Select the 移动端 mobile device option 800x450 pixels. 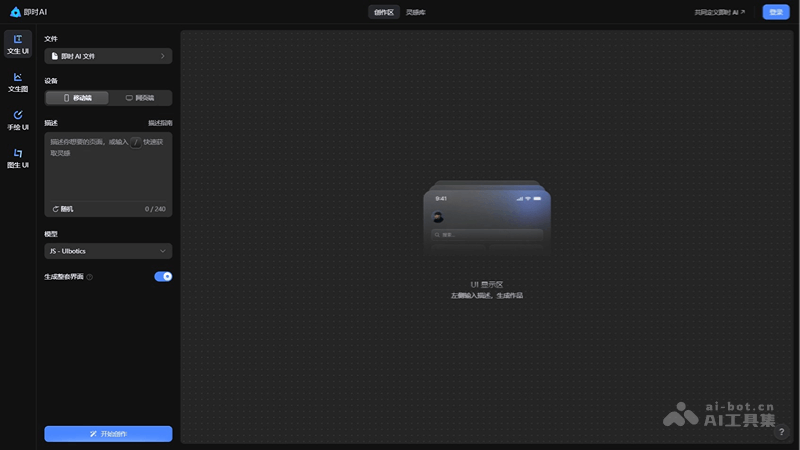[77, 98]
